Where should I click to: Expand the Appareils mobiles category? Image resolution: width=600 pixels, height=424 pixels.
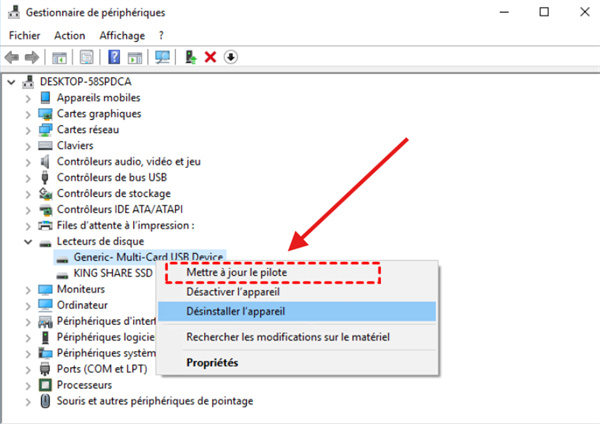pyautogui.click(x=28, y=99)
